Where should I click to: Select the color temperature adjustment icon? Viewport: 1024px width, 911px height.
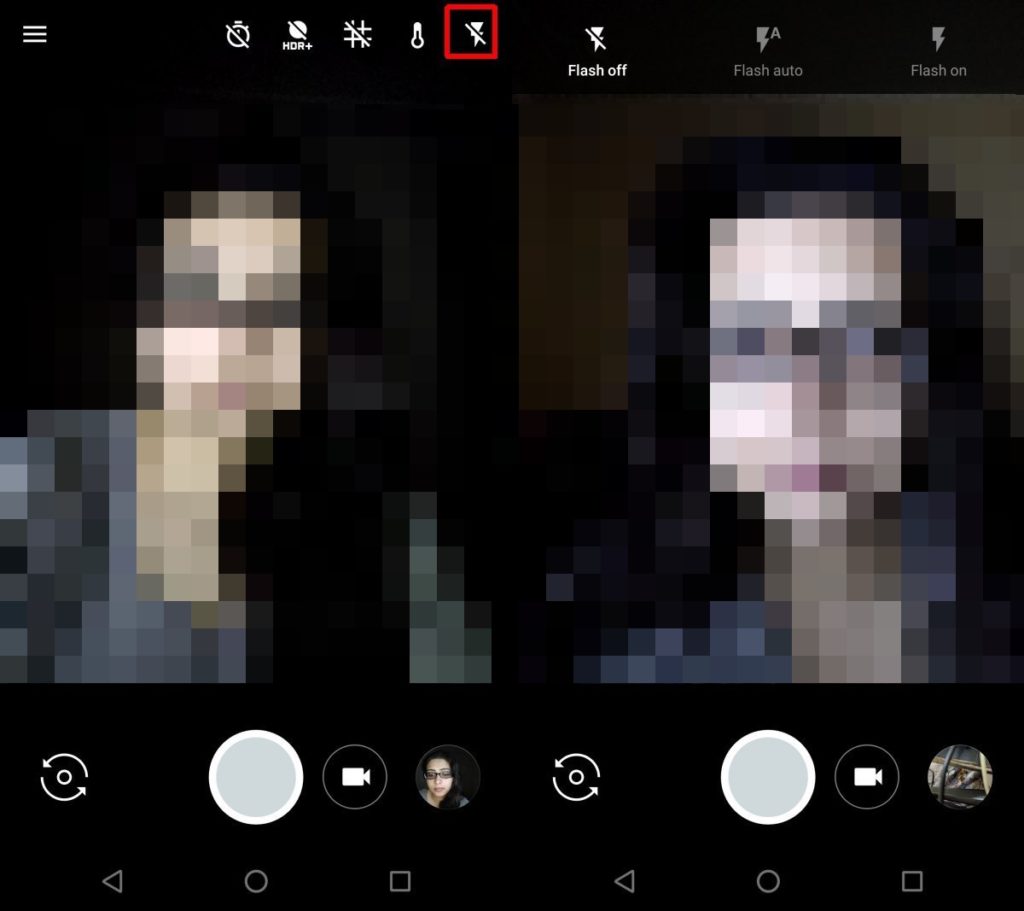(x=417, y=35)
